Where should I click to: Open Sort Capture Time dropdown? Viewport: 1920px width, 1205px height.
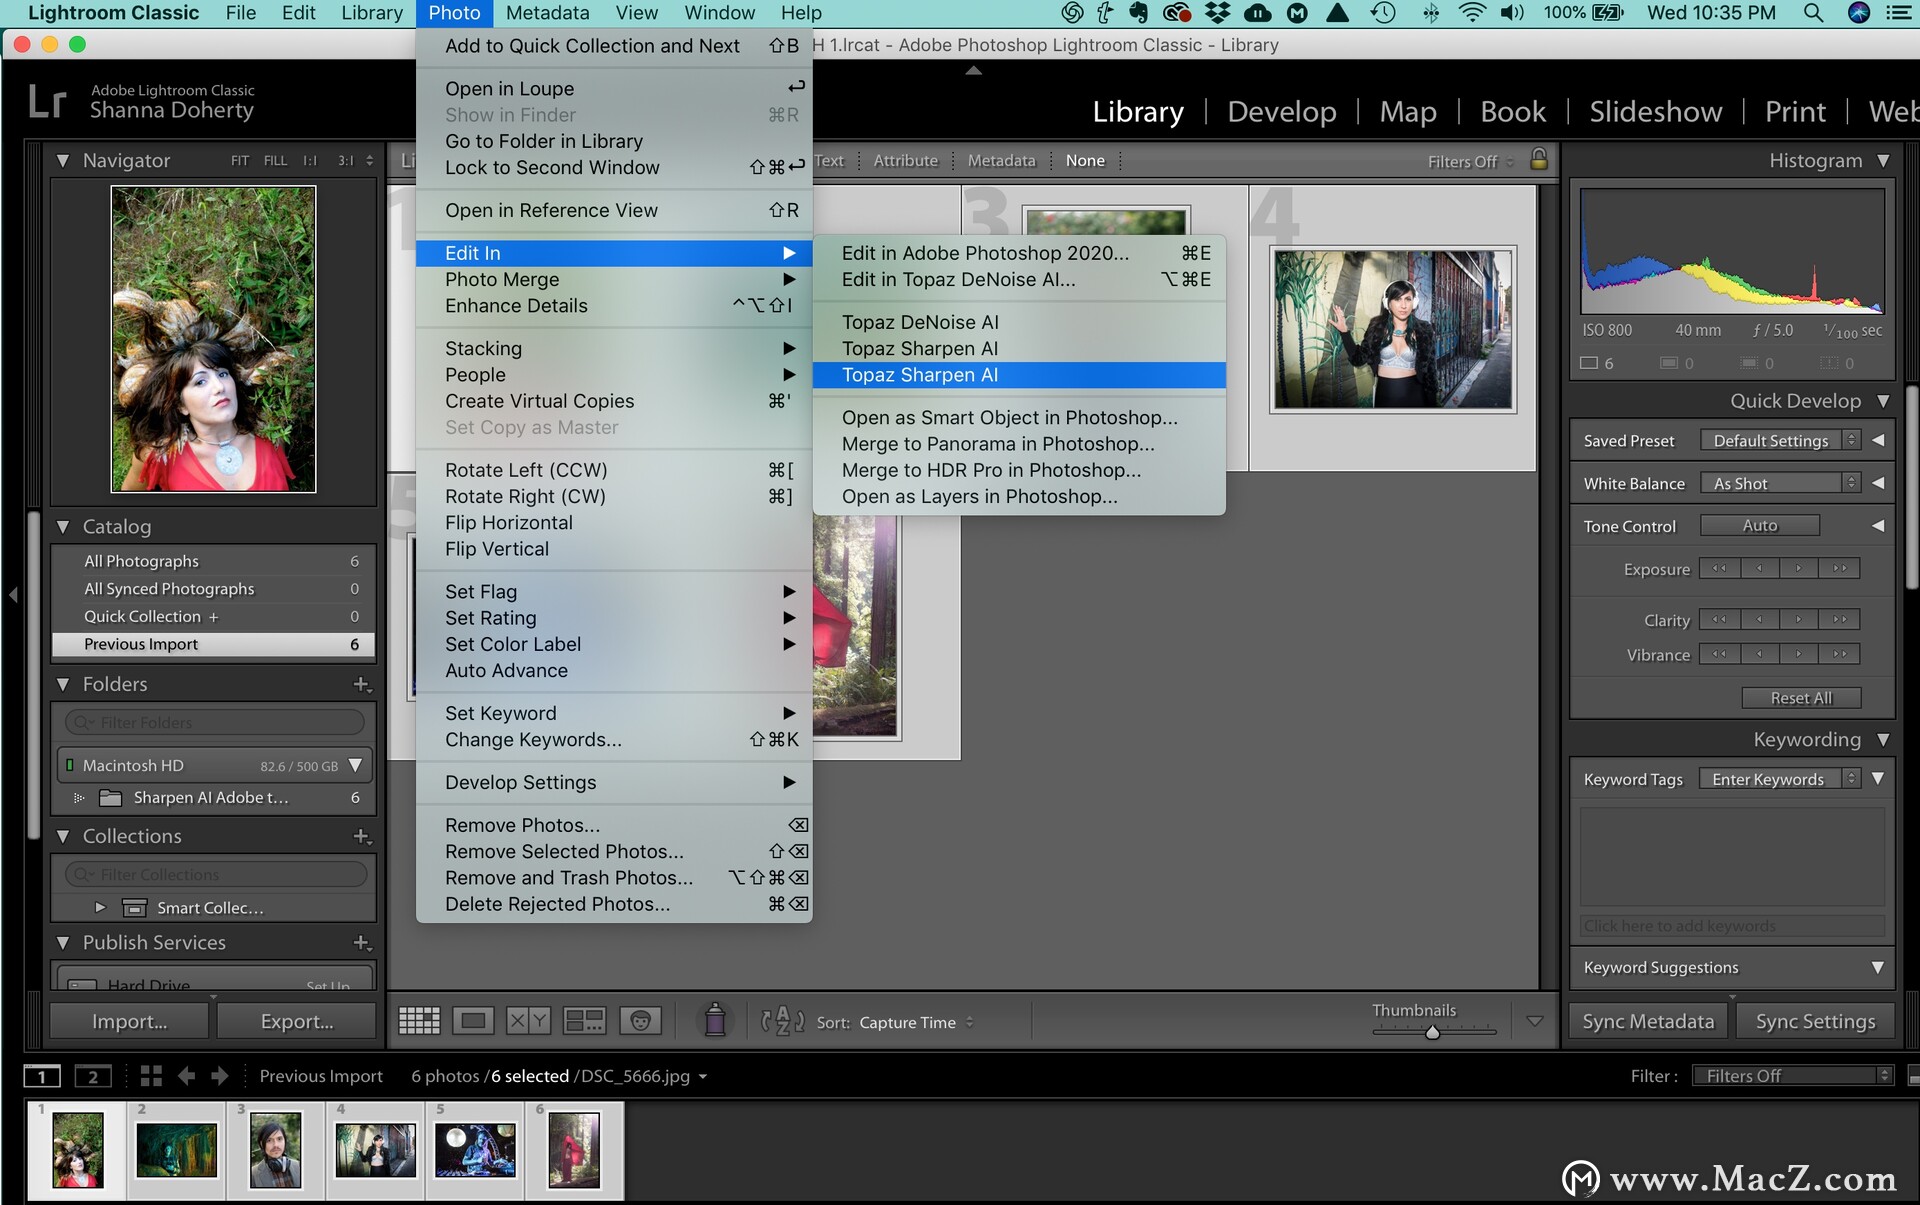916,1022
